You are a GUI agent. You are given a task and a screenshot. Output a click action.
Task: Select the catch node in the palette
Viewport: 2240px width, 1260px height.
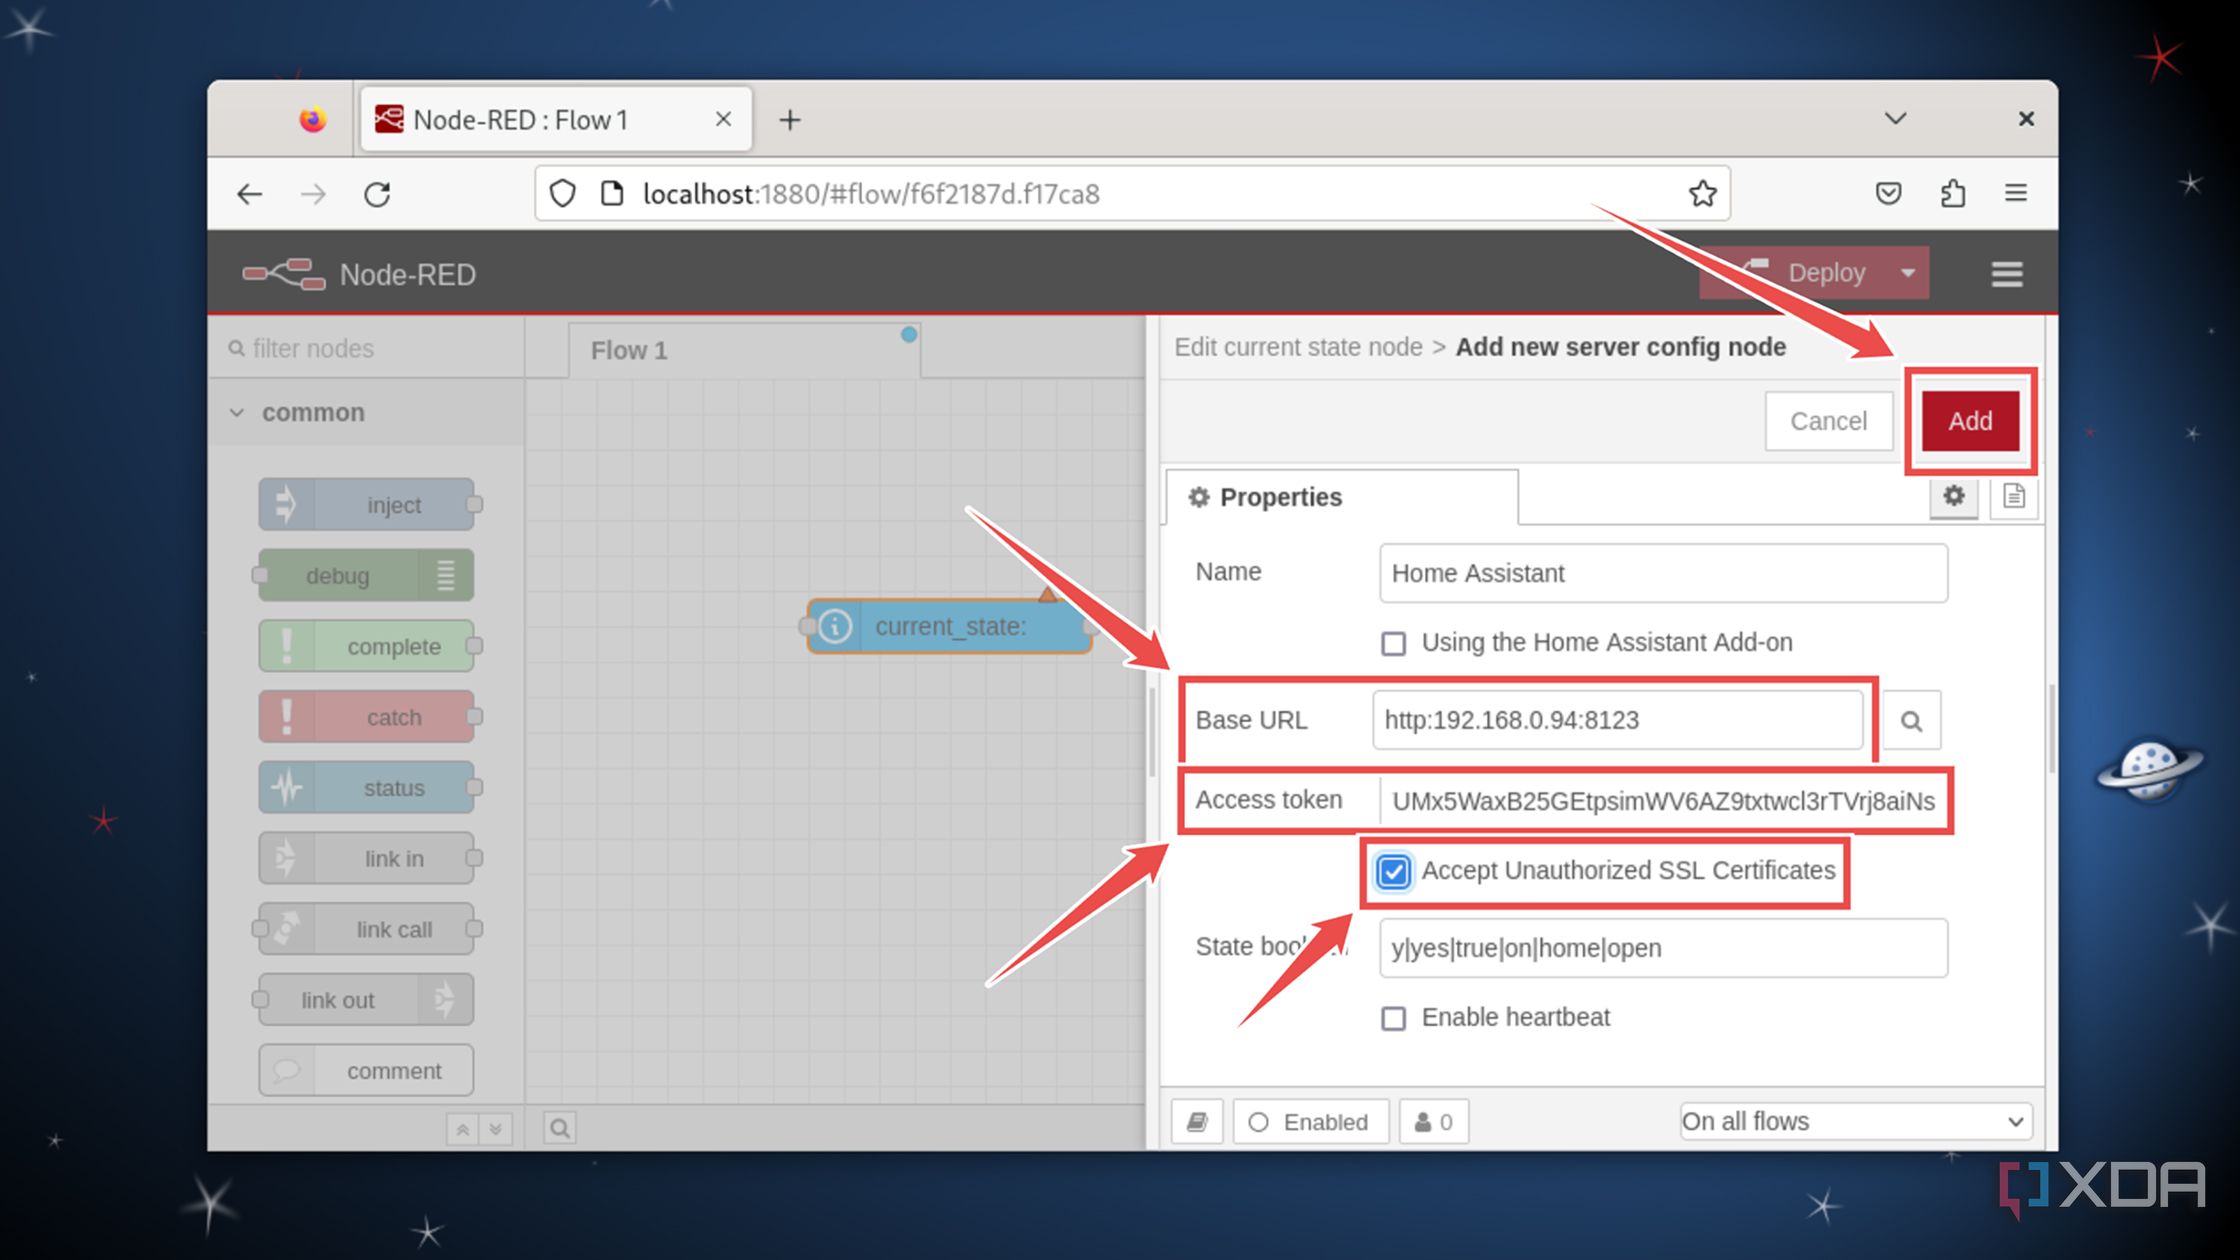366,716
